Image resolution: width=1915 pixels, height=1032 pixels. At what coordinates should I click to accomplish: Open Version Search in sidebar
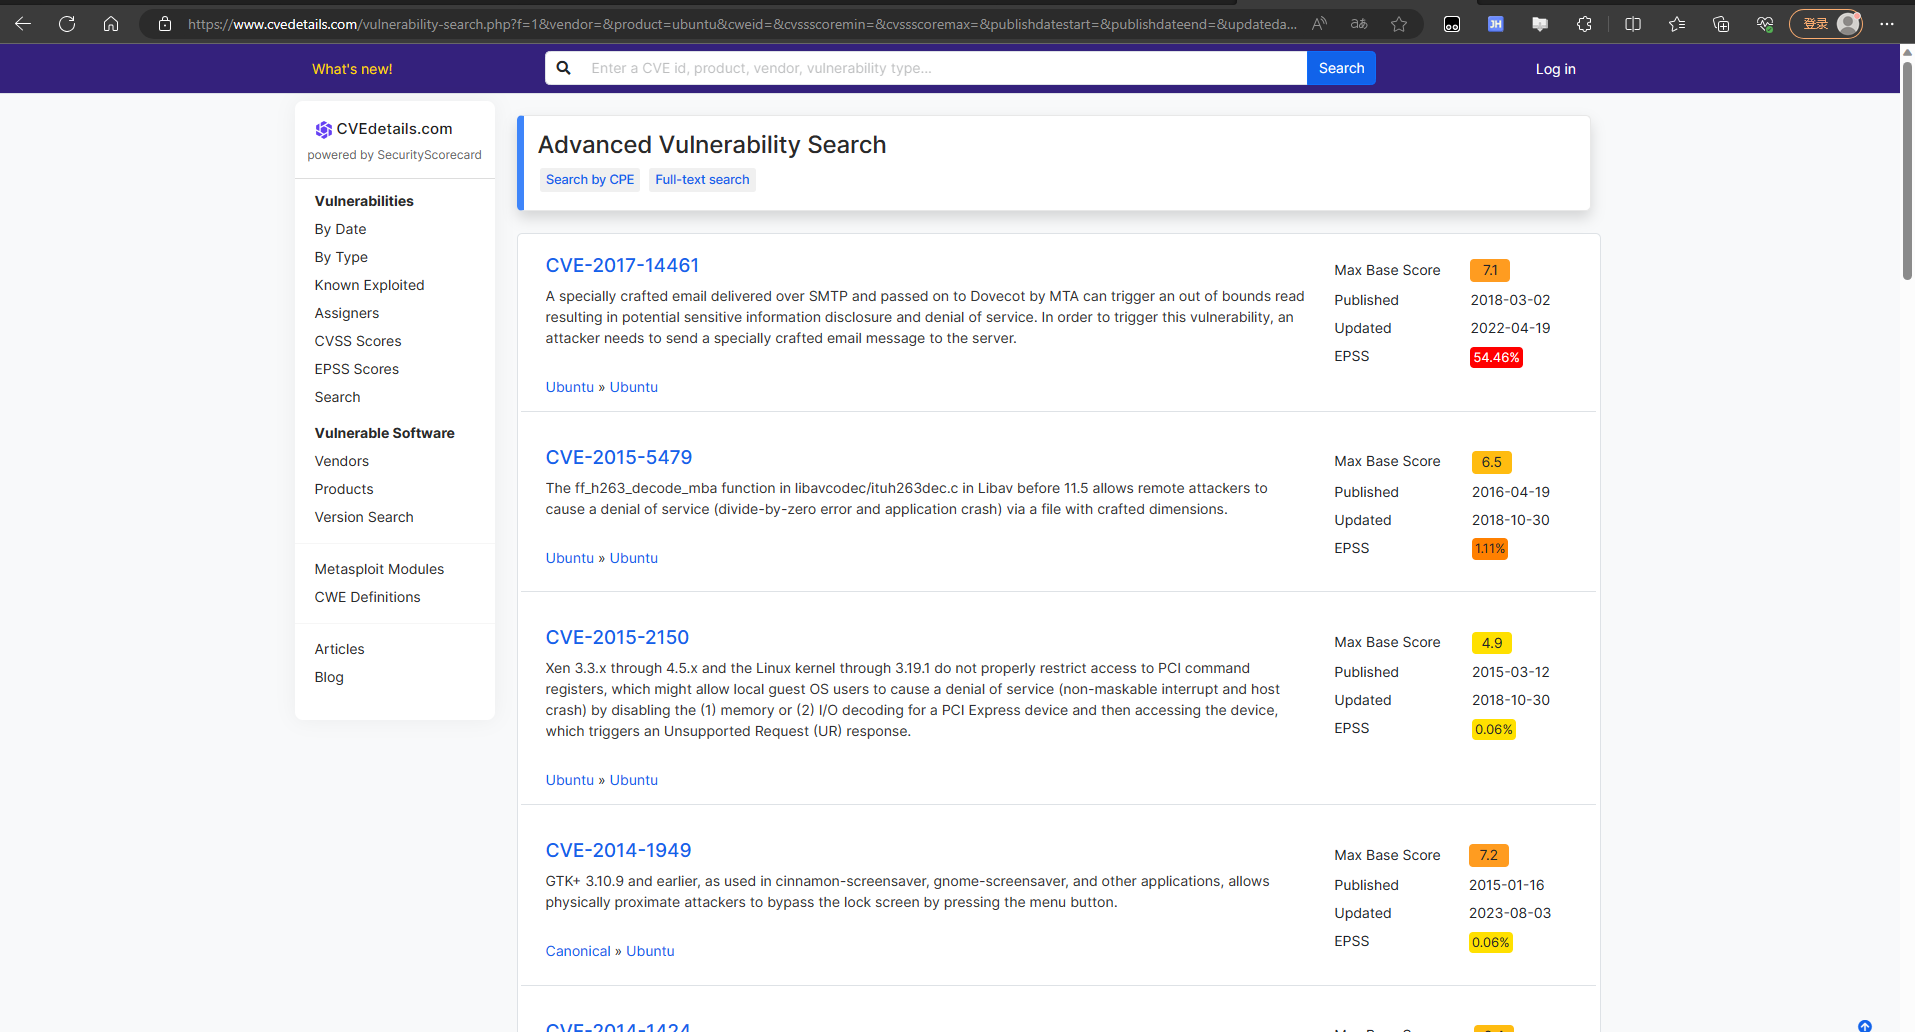[363, 517]
